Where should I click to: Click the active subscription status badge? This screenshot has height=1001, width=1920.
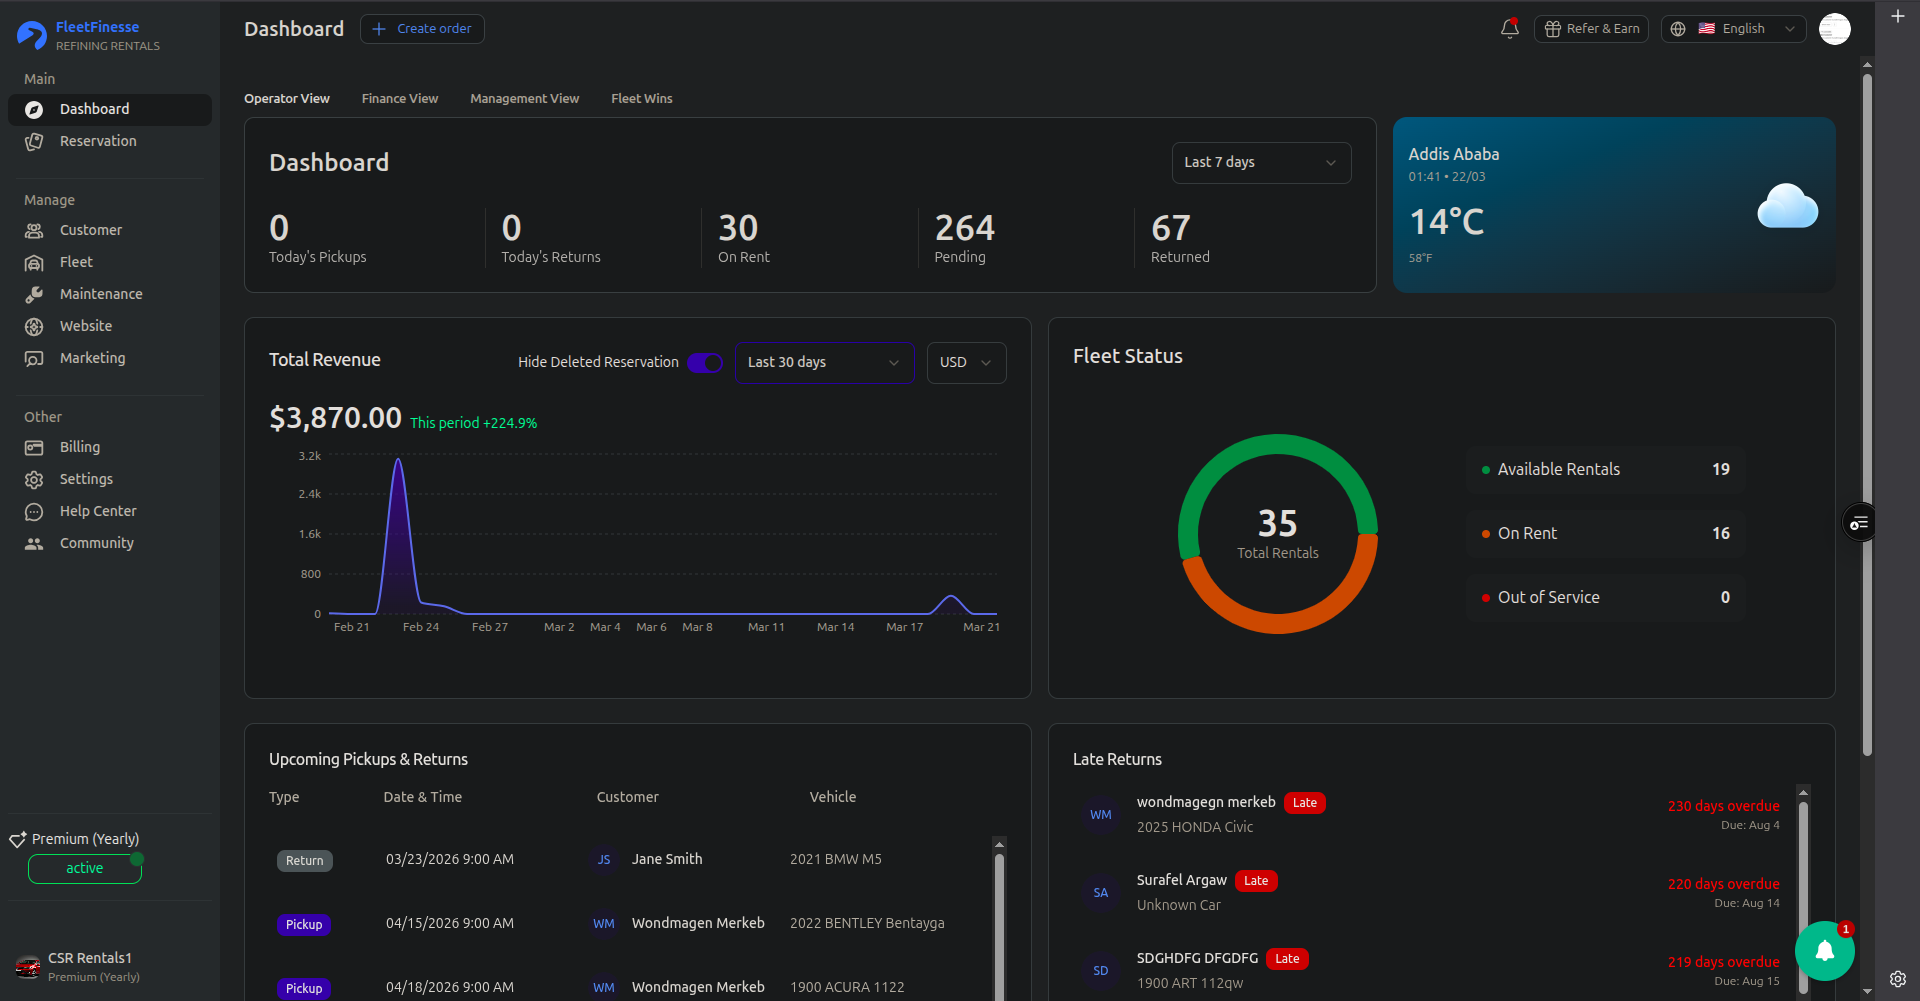85,869
